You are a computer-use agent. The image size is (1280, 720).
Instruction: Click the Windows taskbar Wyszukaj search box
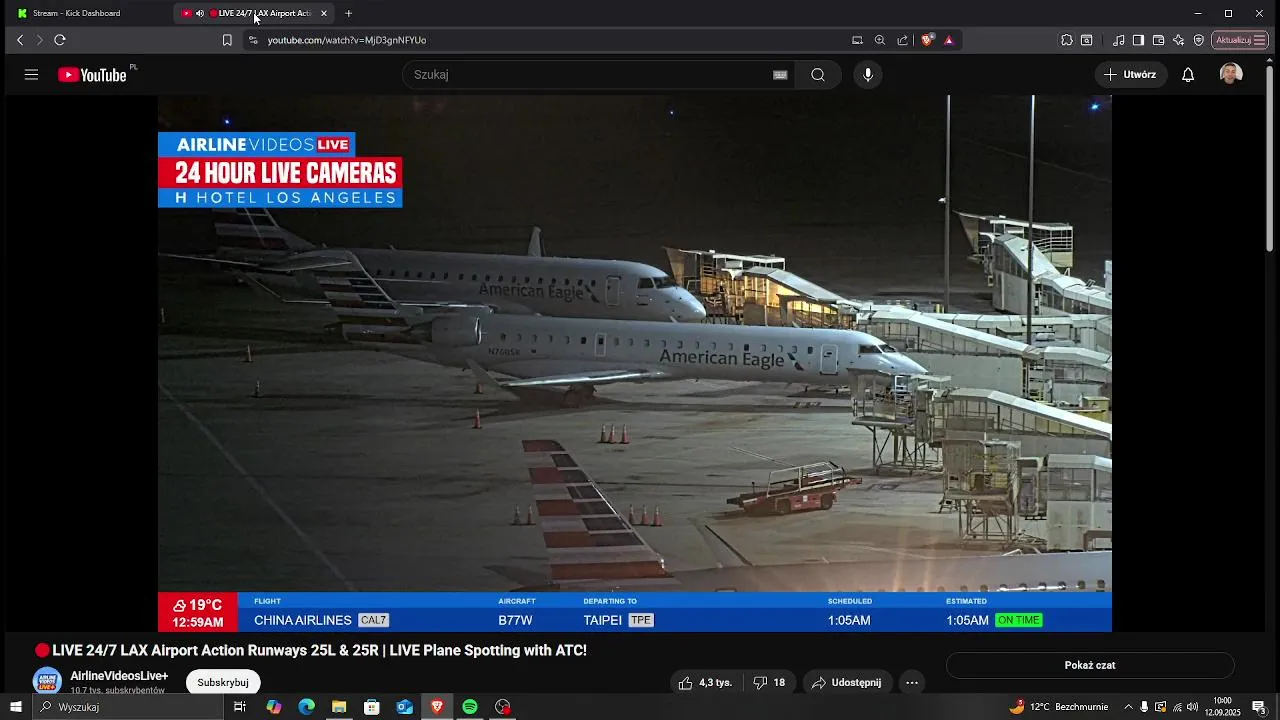(x=128, y=707)
